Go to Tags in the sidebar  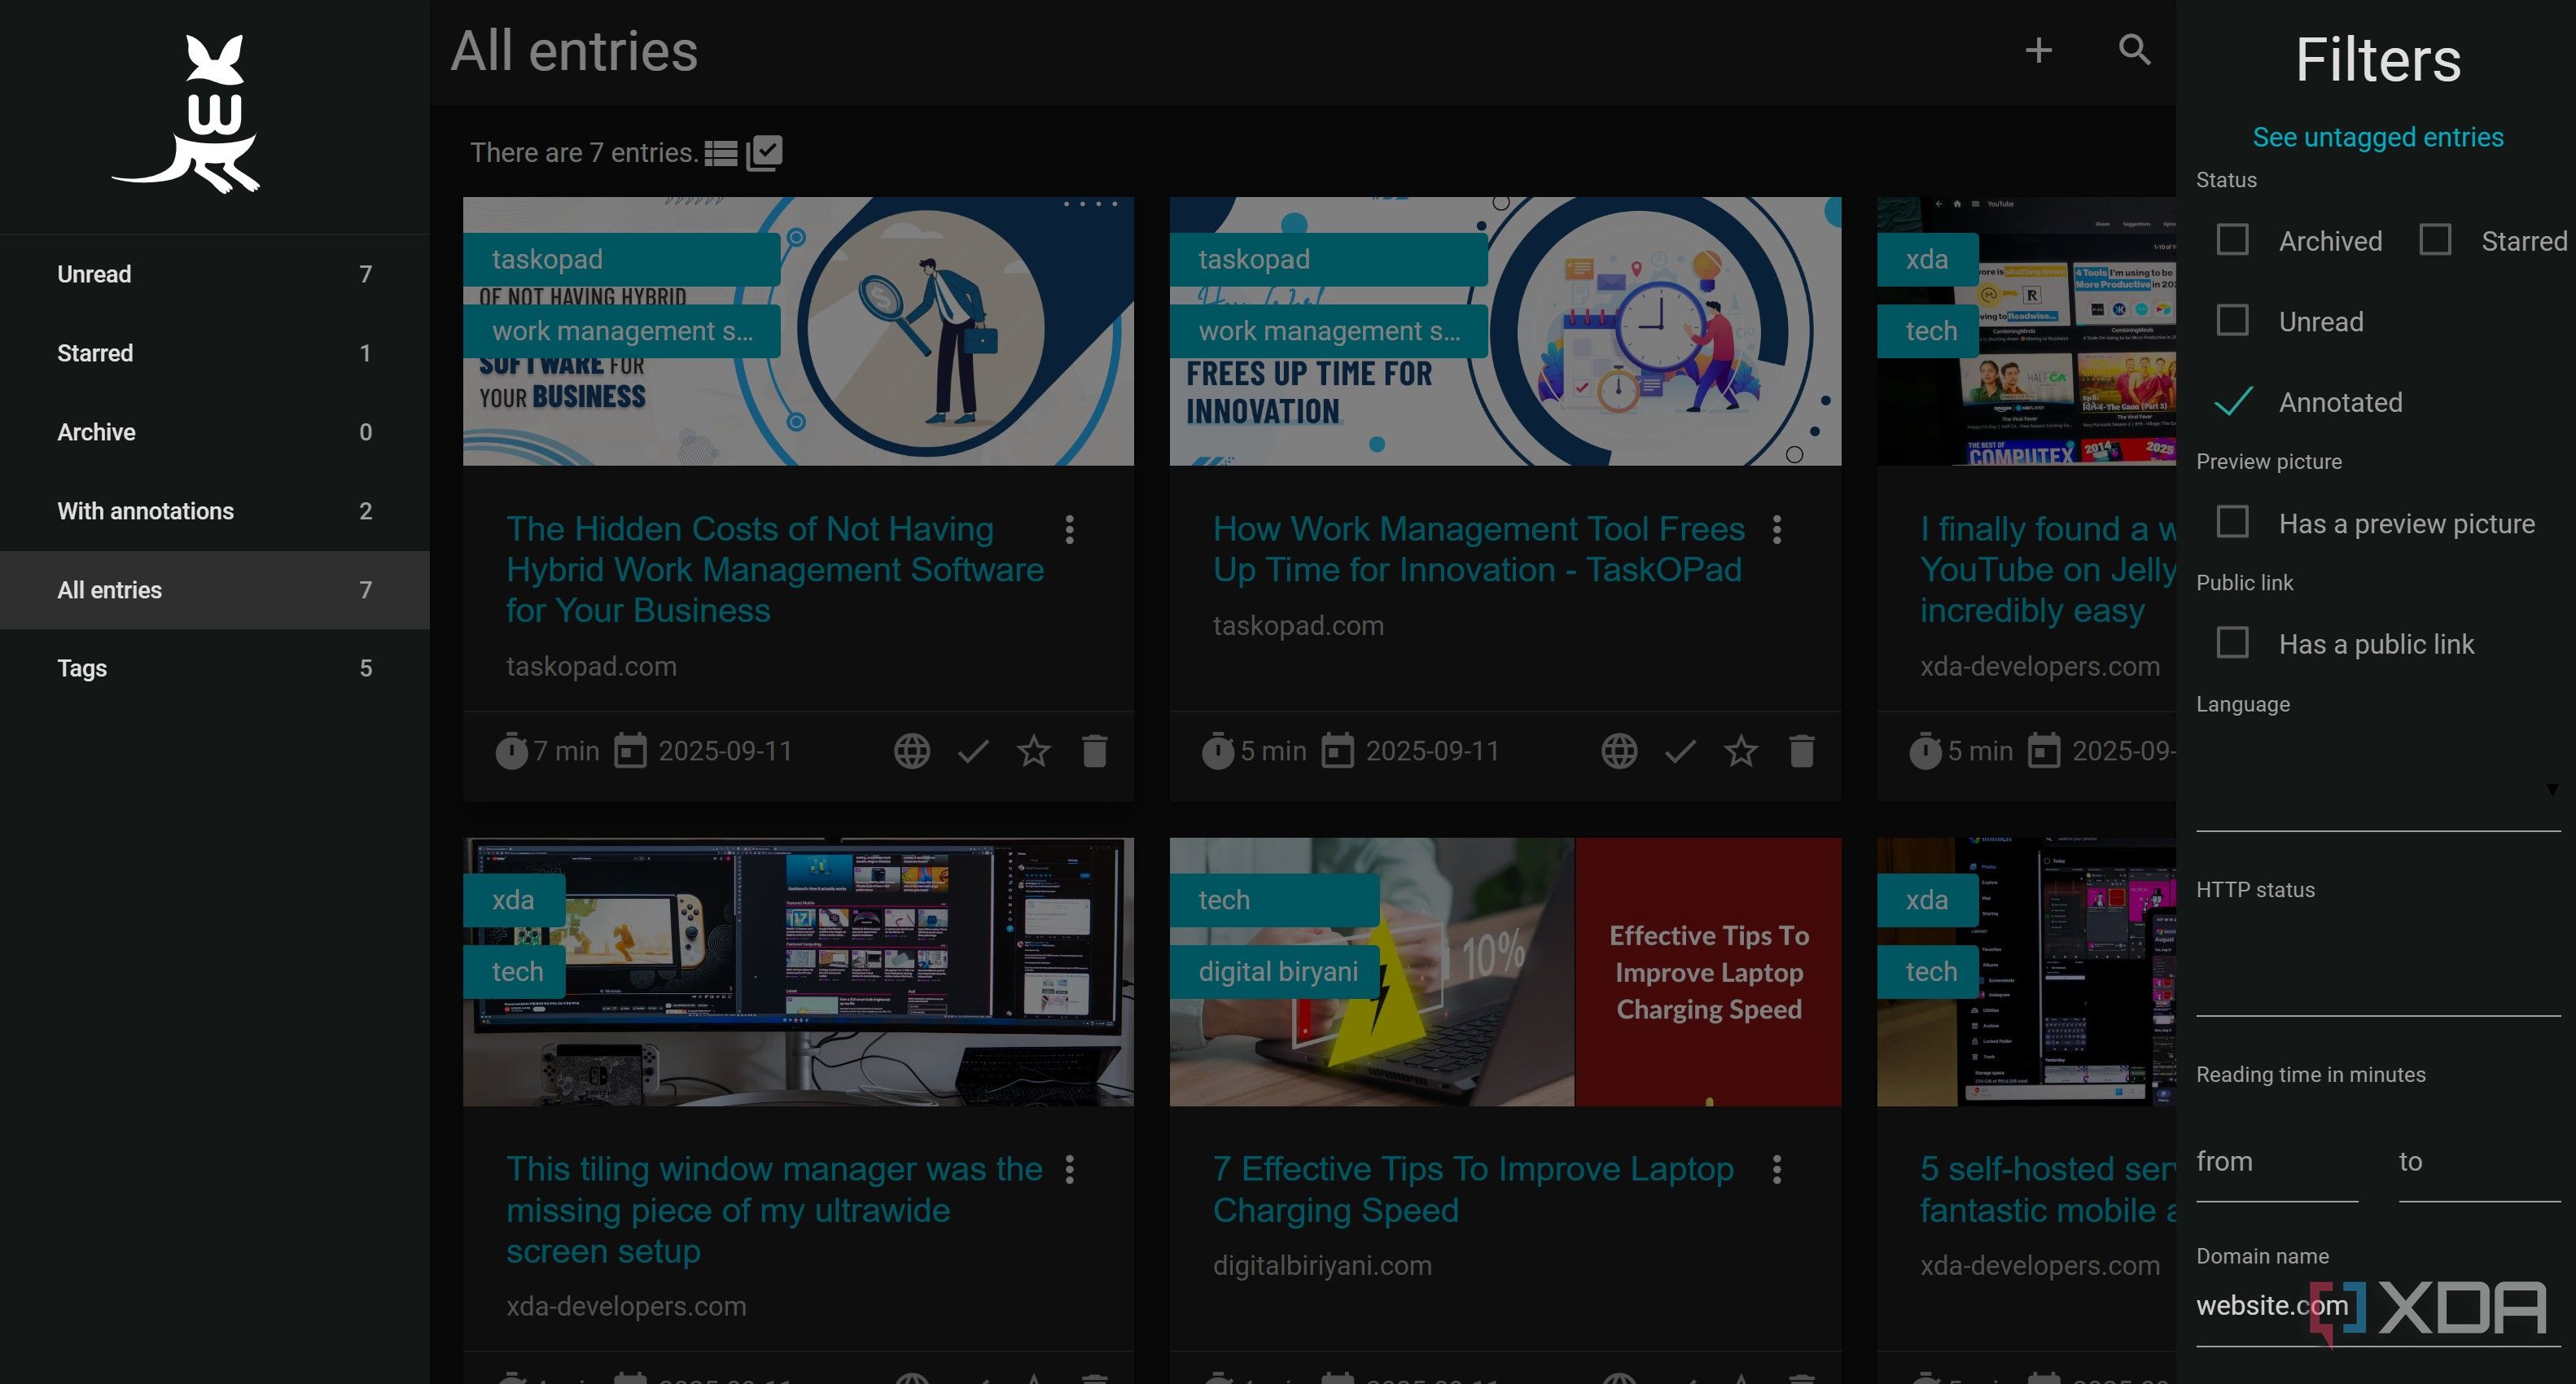pos(215,668)
